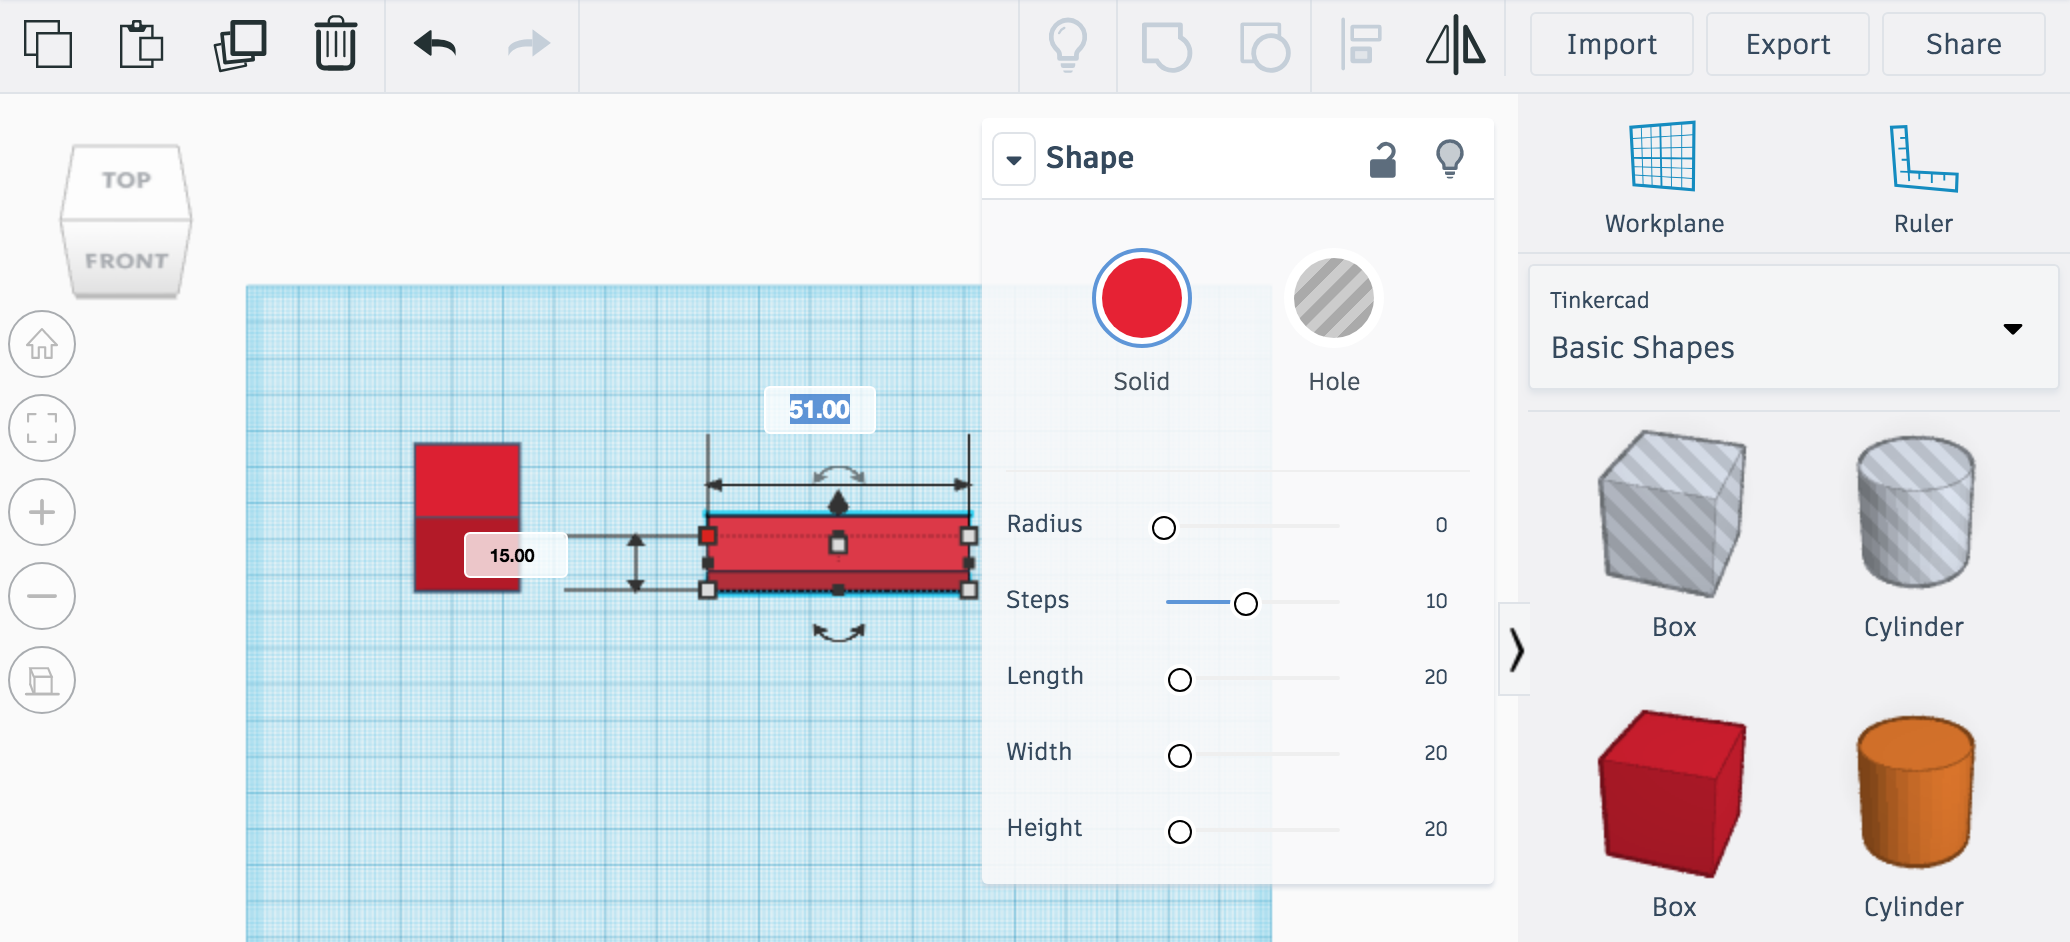Image resolution: width=2070 pixels, height=942 pixels.
Task: Hide shape using panel lightbulb icon
Action: (1450, 158)
